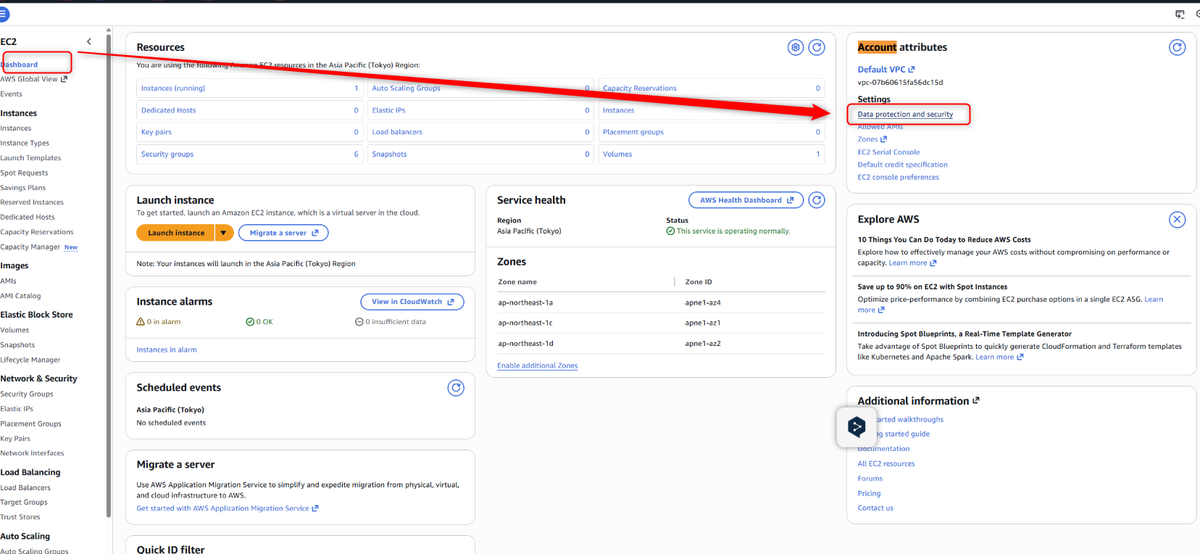
Task: Click the CloudShell icon in top bar
Action: coord(1180,14)
